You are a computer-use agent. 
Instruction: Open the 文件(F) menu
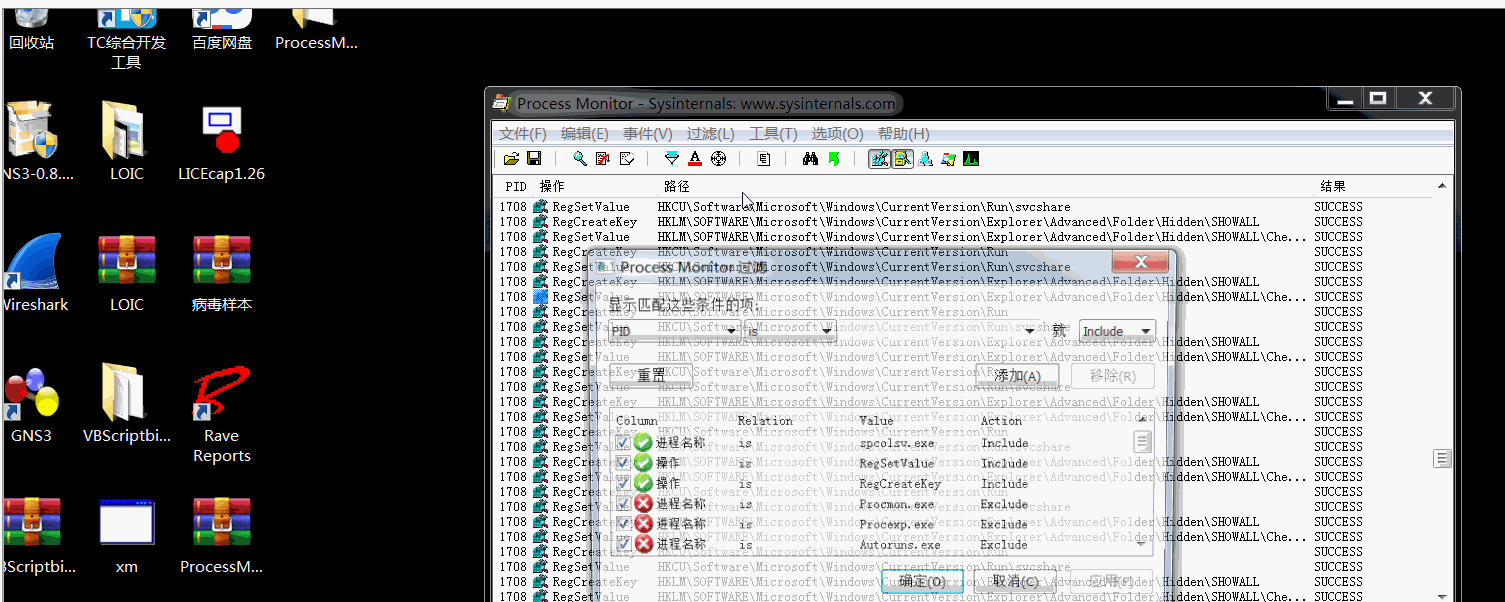click(523, 134)
